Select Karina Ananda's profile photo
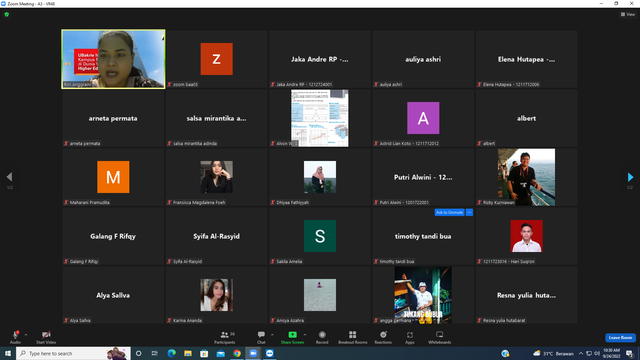 point(217,295)
